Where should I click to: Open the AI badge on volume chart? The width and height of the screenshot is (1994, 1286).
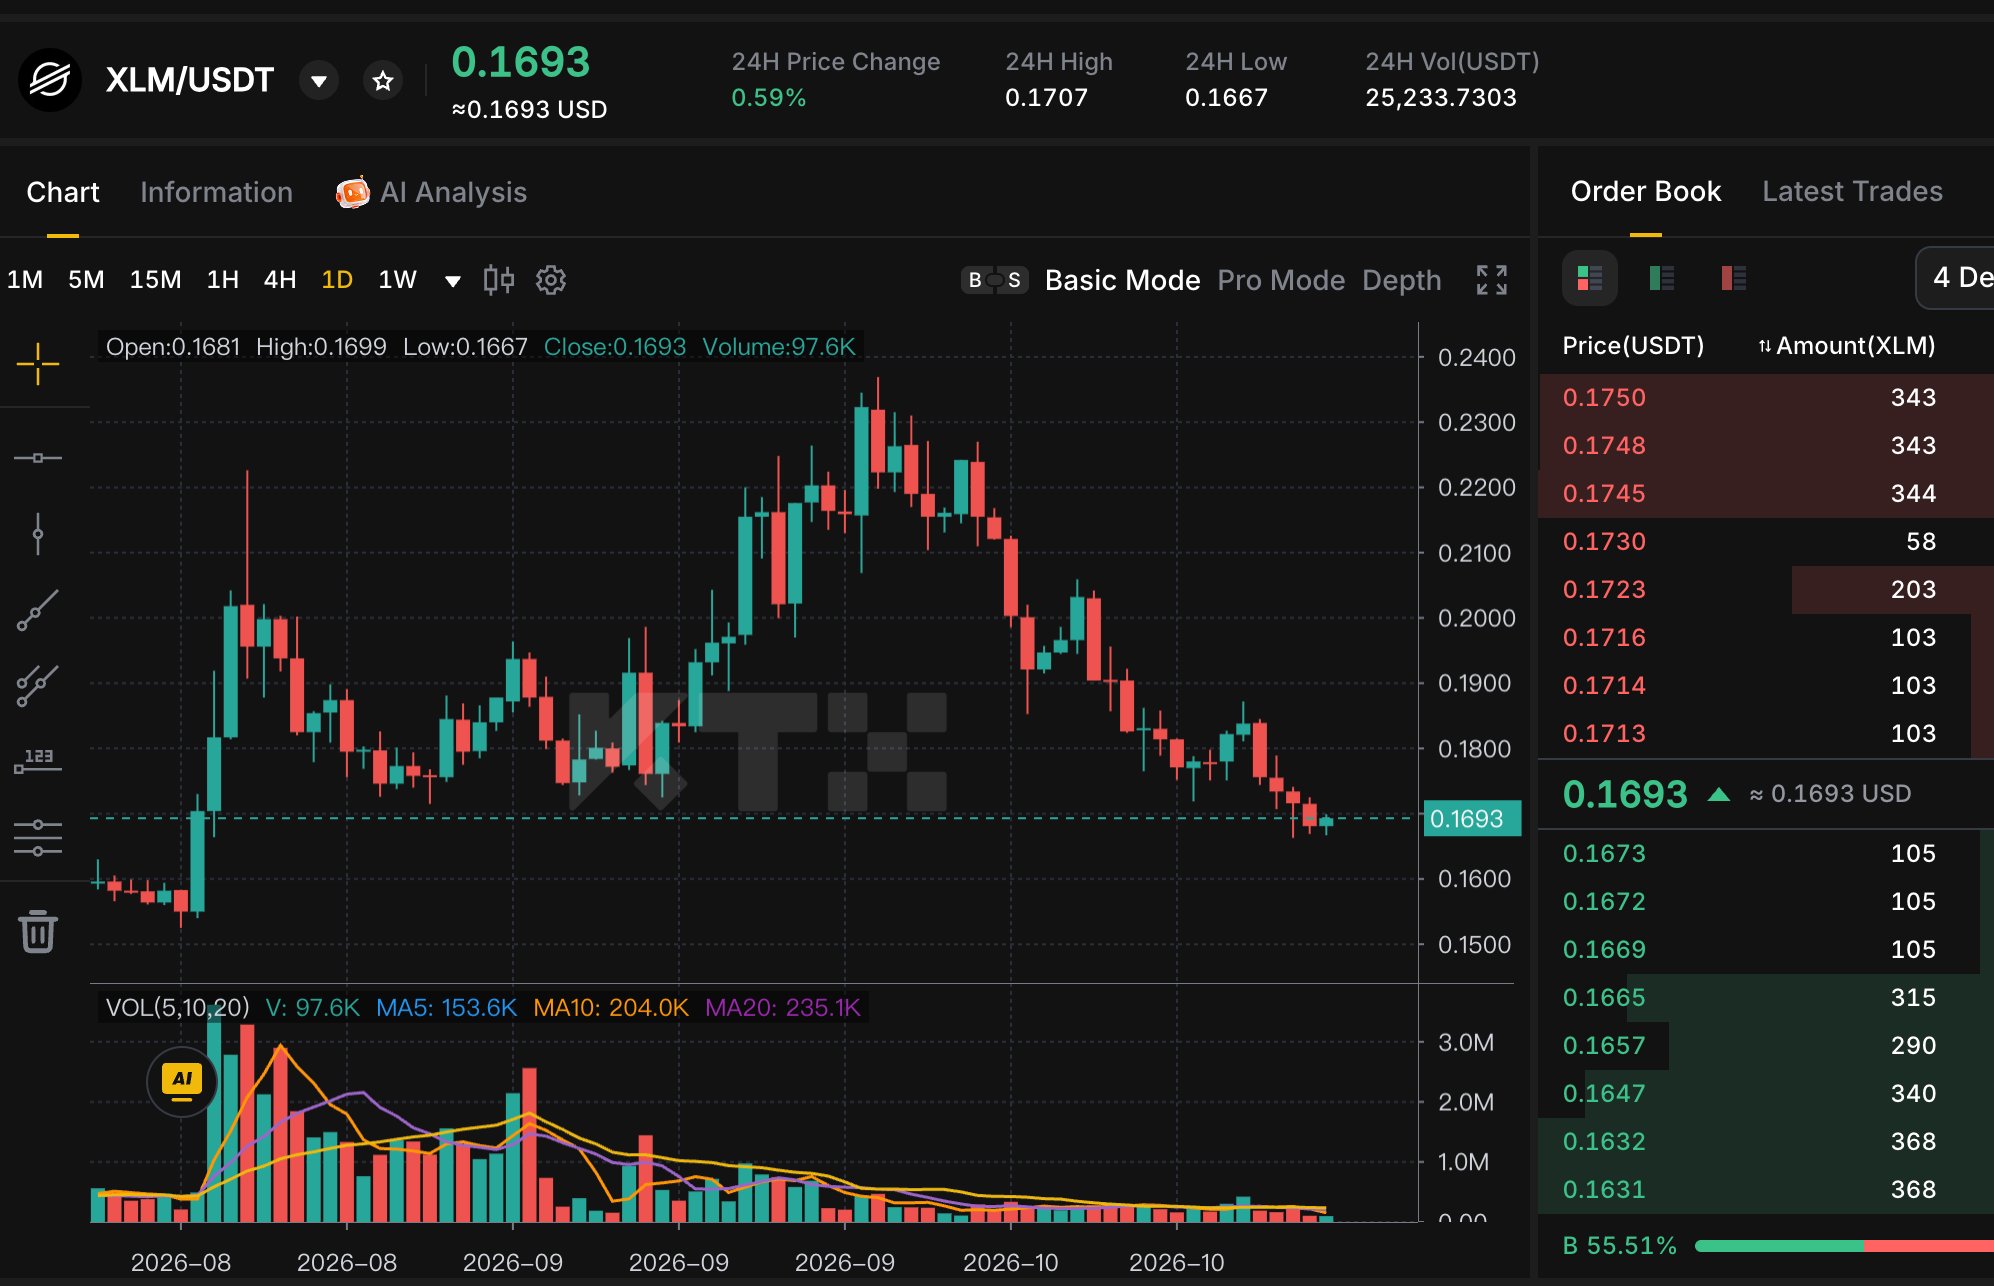coord(182,1080)
